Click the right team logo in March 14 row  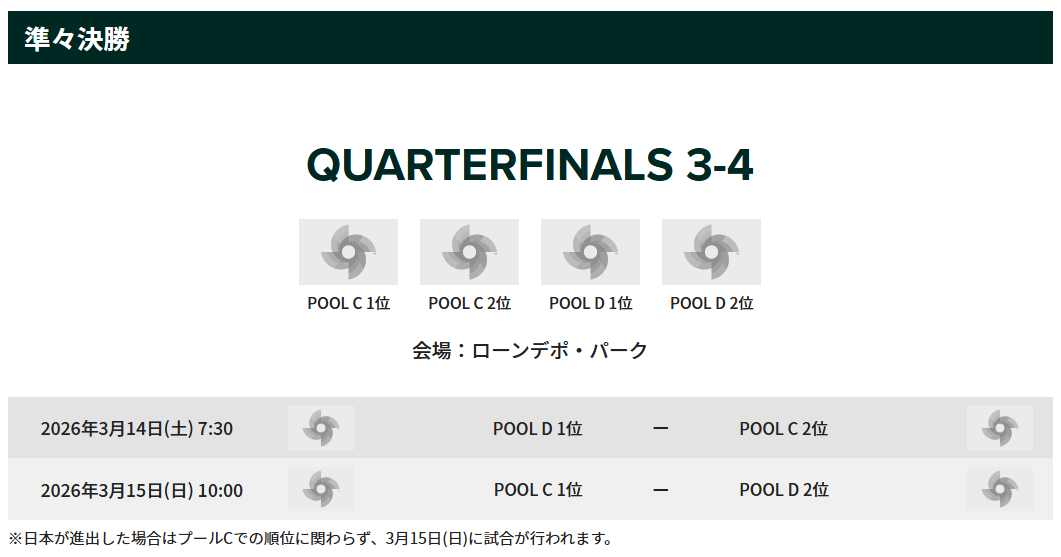click(999, 428)
